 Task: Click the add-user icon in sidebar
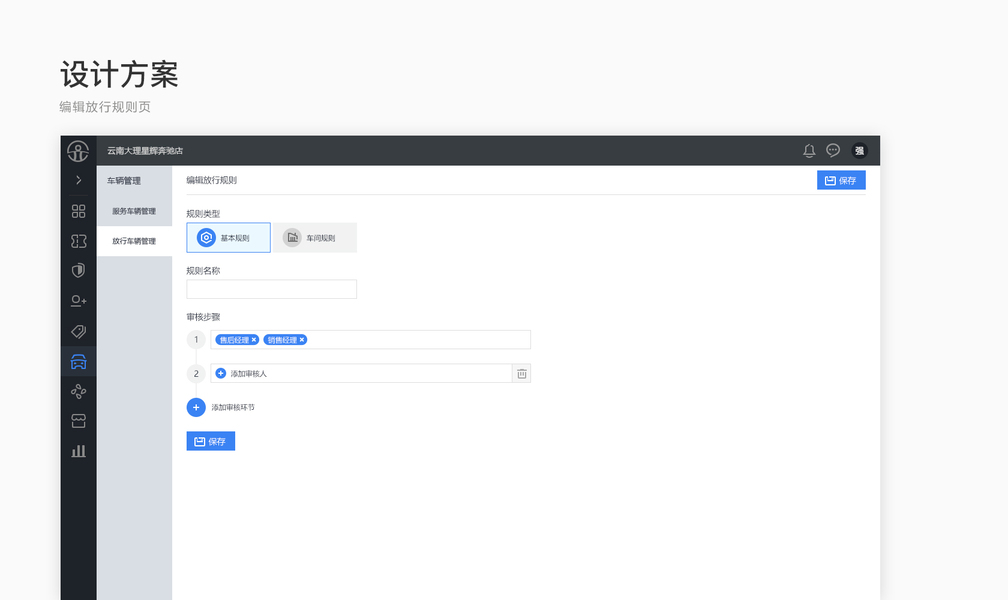[x=78, y=301]
